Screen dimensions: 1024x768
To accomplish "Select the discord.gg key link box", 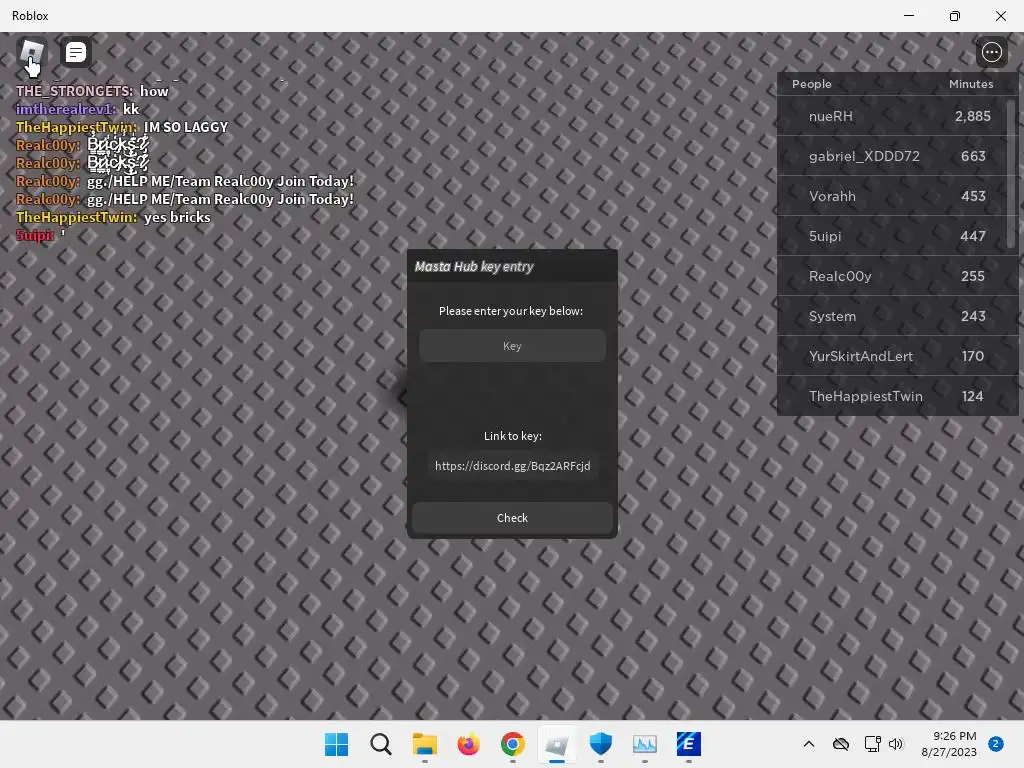I will point(512,466).
